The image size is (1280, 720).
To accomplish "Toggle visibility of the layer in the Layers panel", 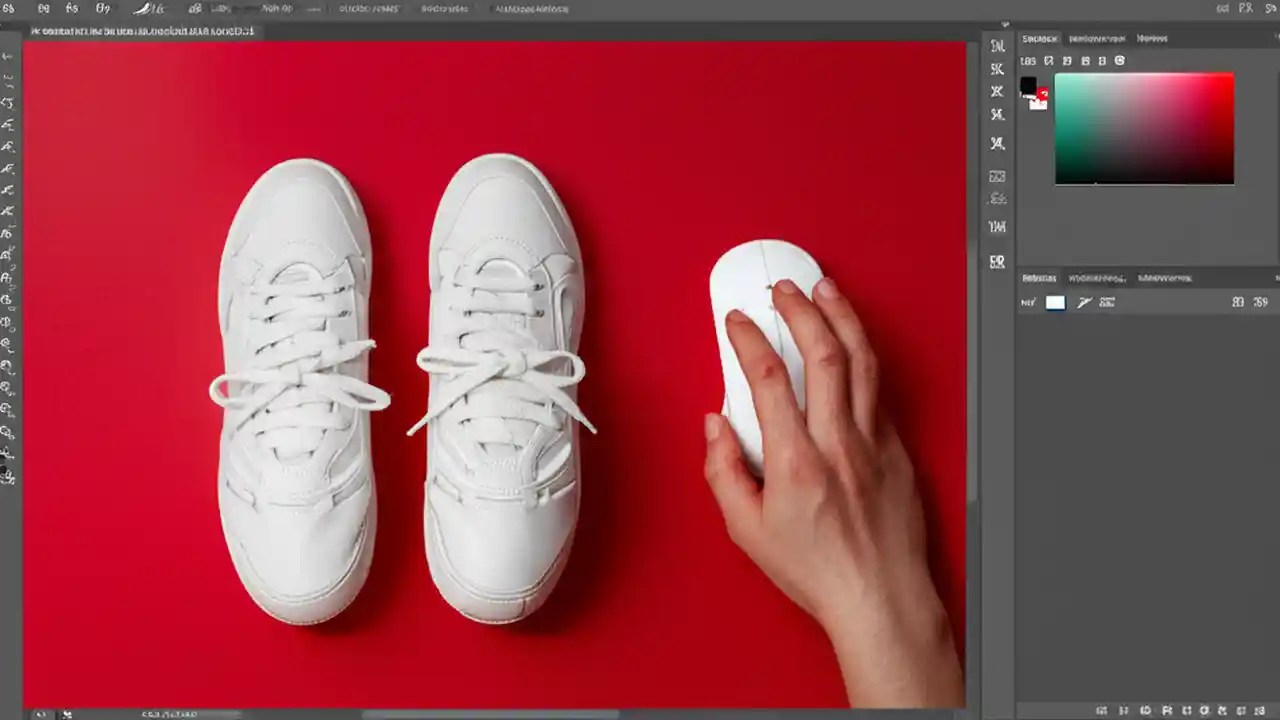I will (x=1026, y=302).
